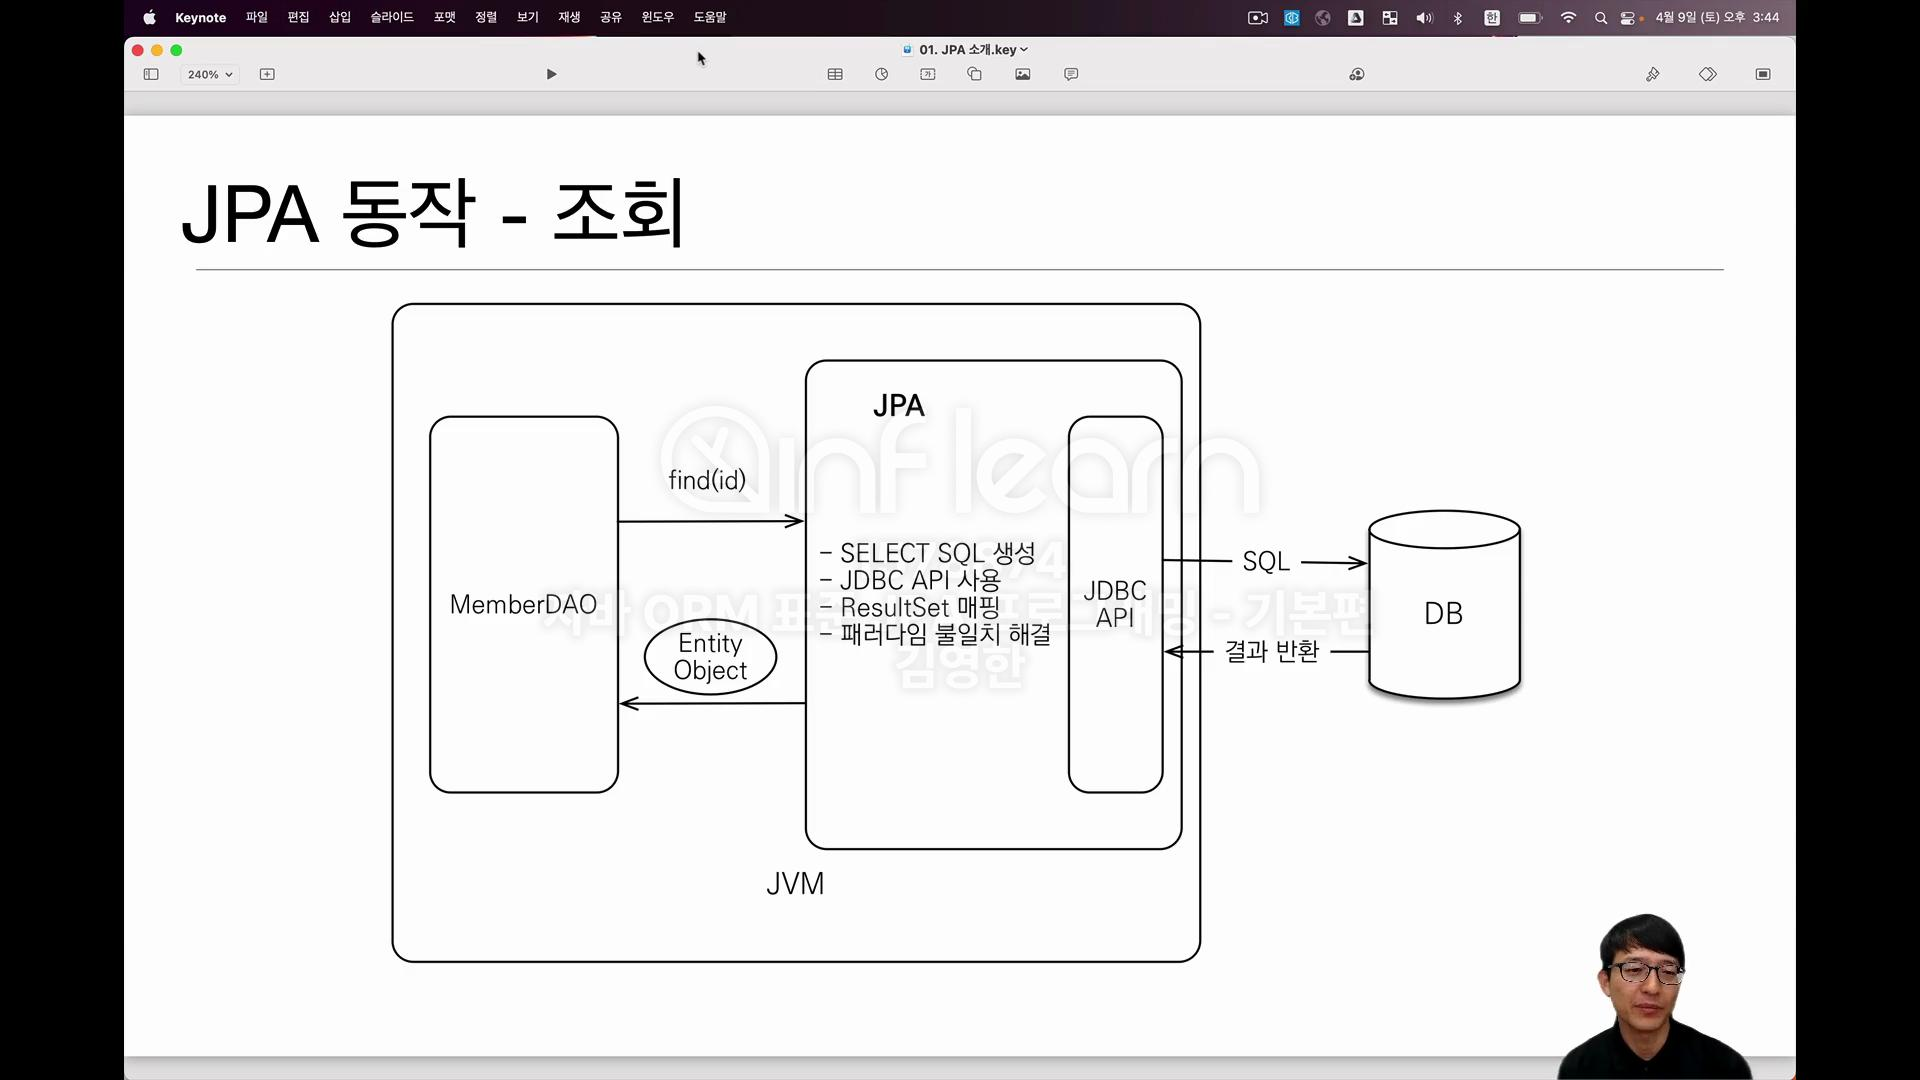Viewport: 1920px width, 1080px height.
Task: Select the SQL arrow label
Action: [1266, 561]
